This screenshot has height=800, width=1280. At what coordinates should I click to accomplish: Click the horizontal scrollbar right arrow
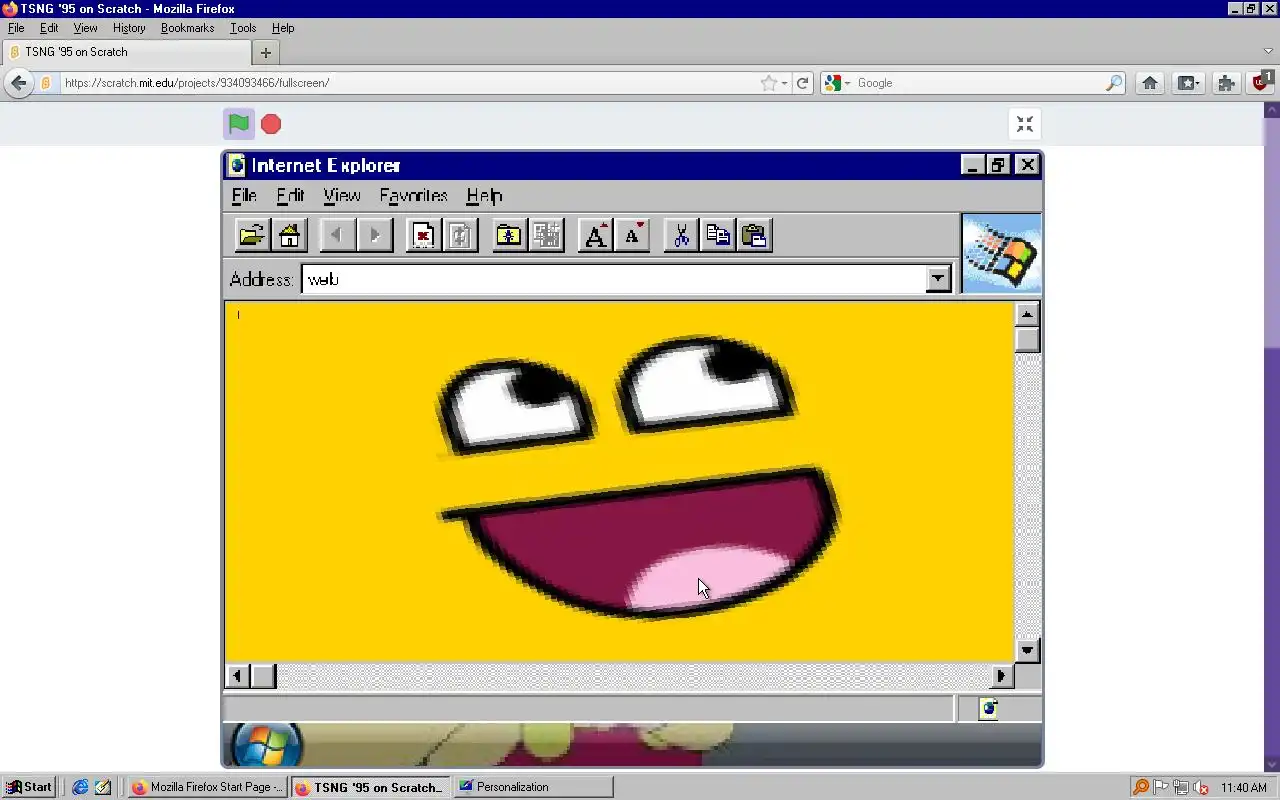(x=1001, y=676)
